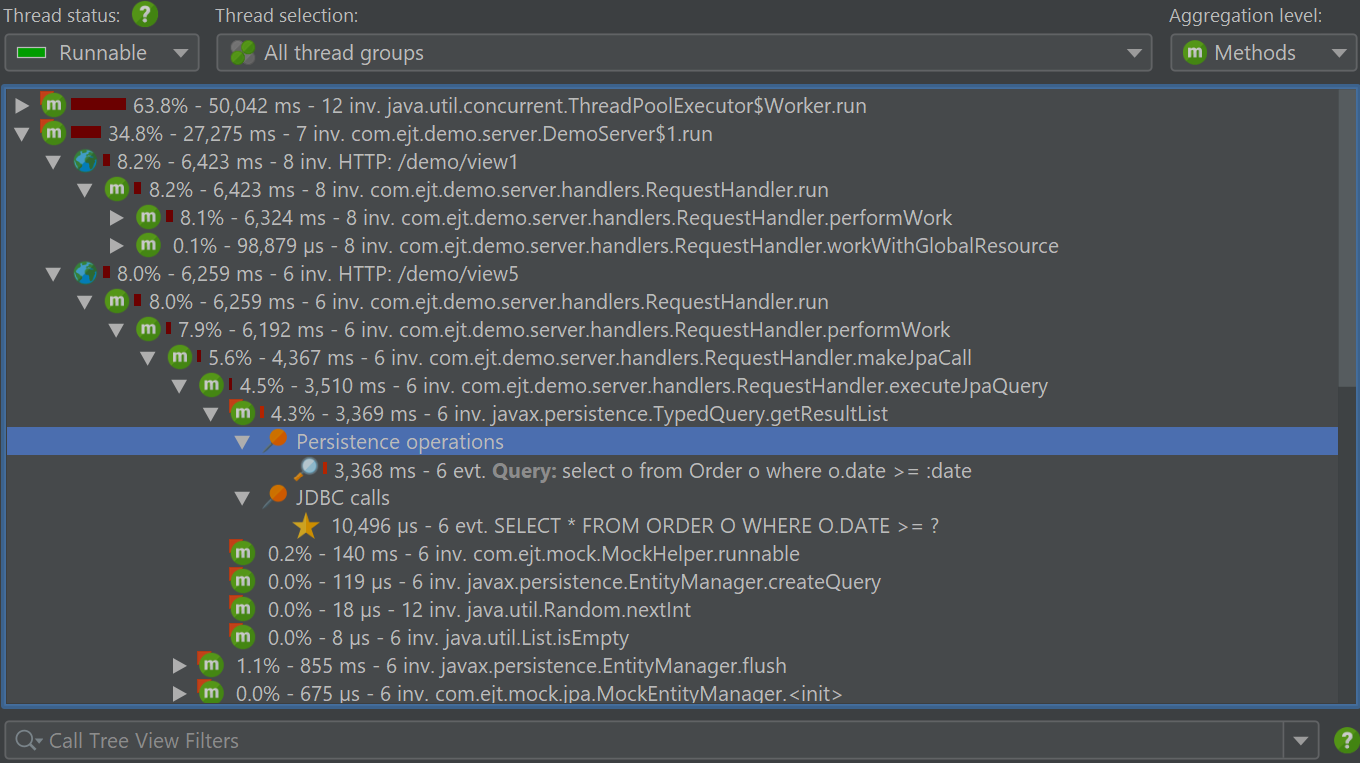Click the method icon of DemoServer$1.run
This screenshot has width=1360, height=763.
[x=53, y=132]
